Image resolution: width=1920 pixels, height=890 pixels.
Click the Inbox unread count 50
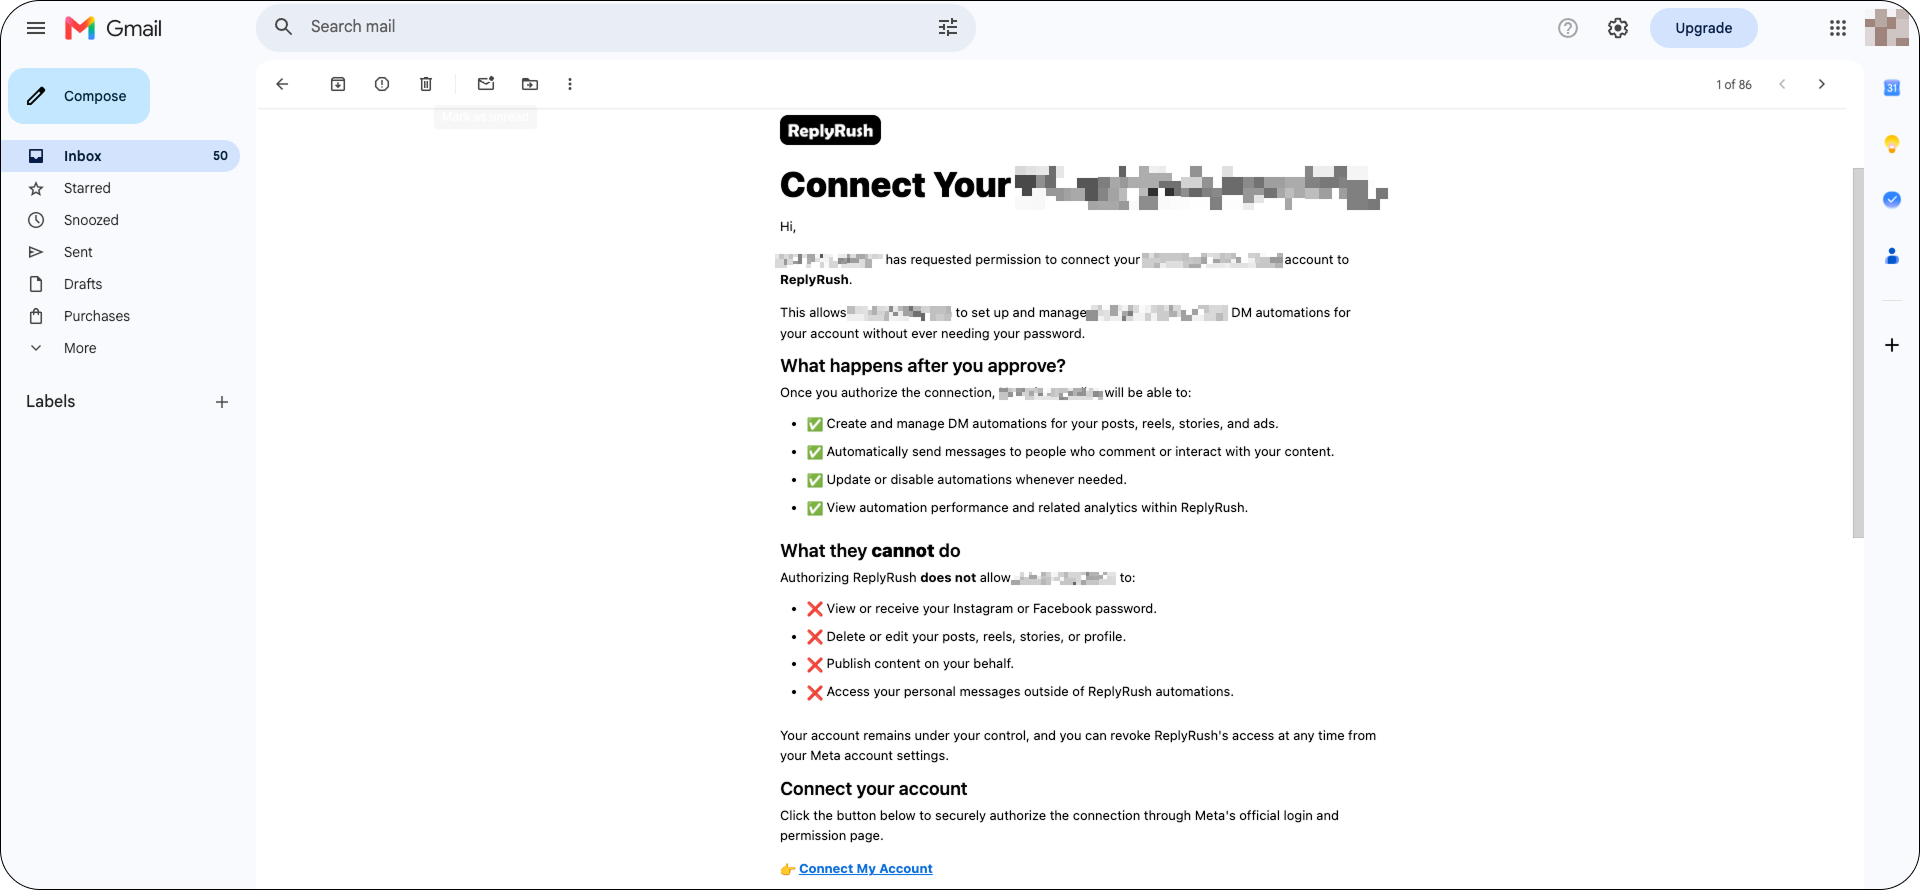click(x=220, y=156)
